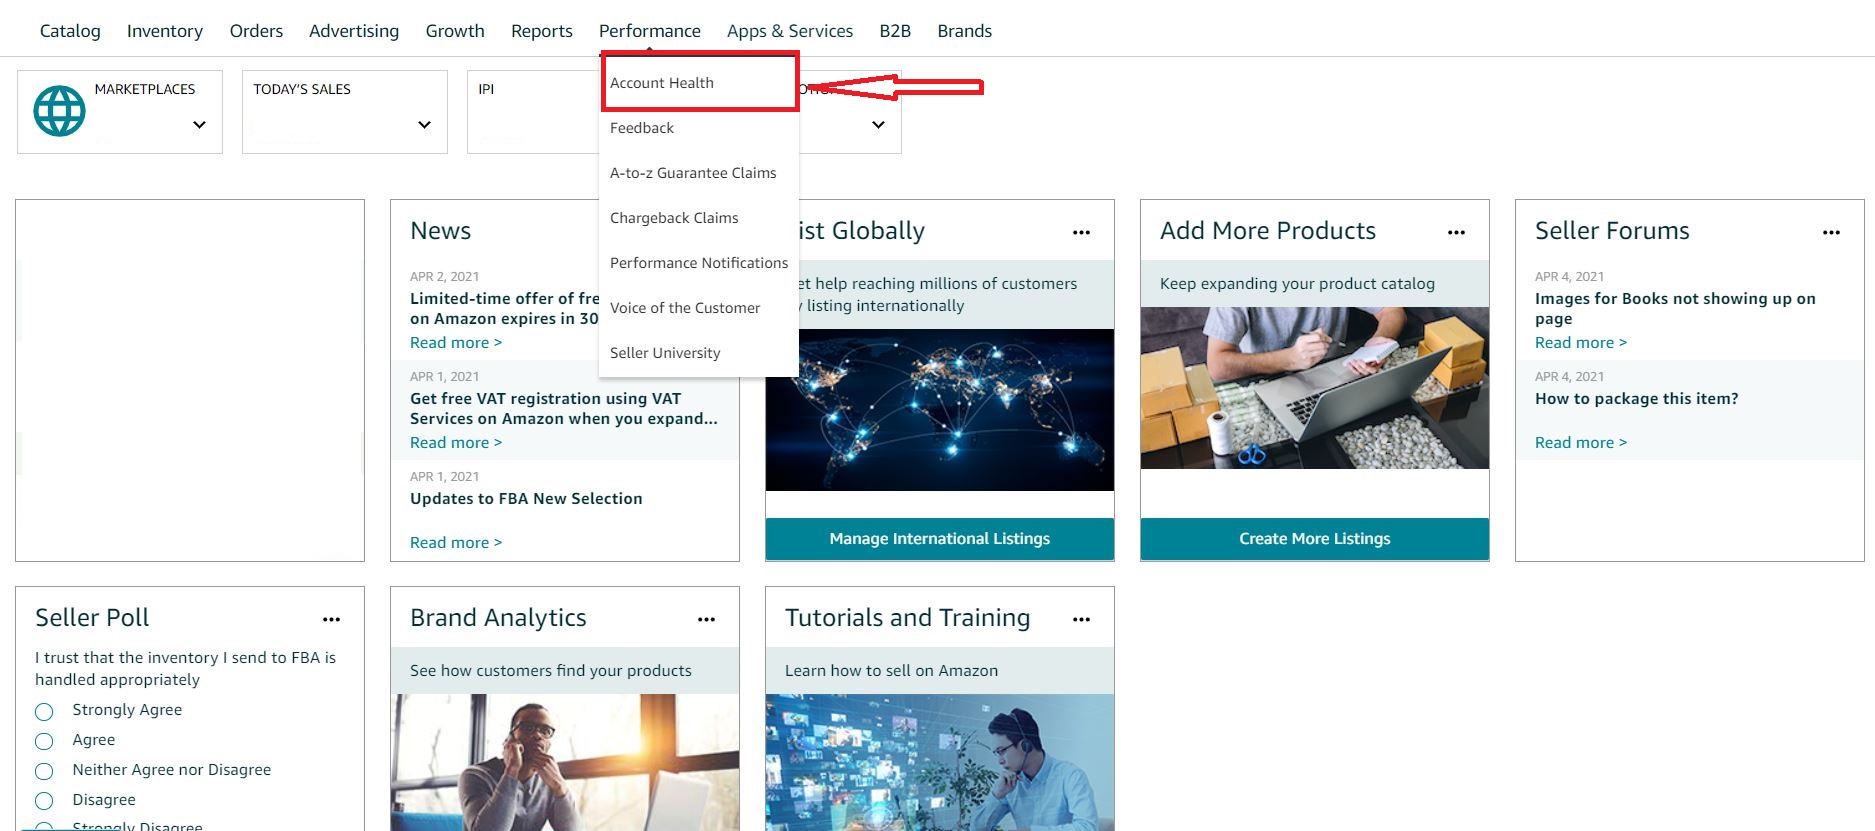Open the Tutorials and Training card options menu
Image resolution: width=1875 pixels, height=831 pixels.
pos(1081,619)
